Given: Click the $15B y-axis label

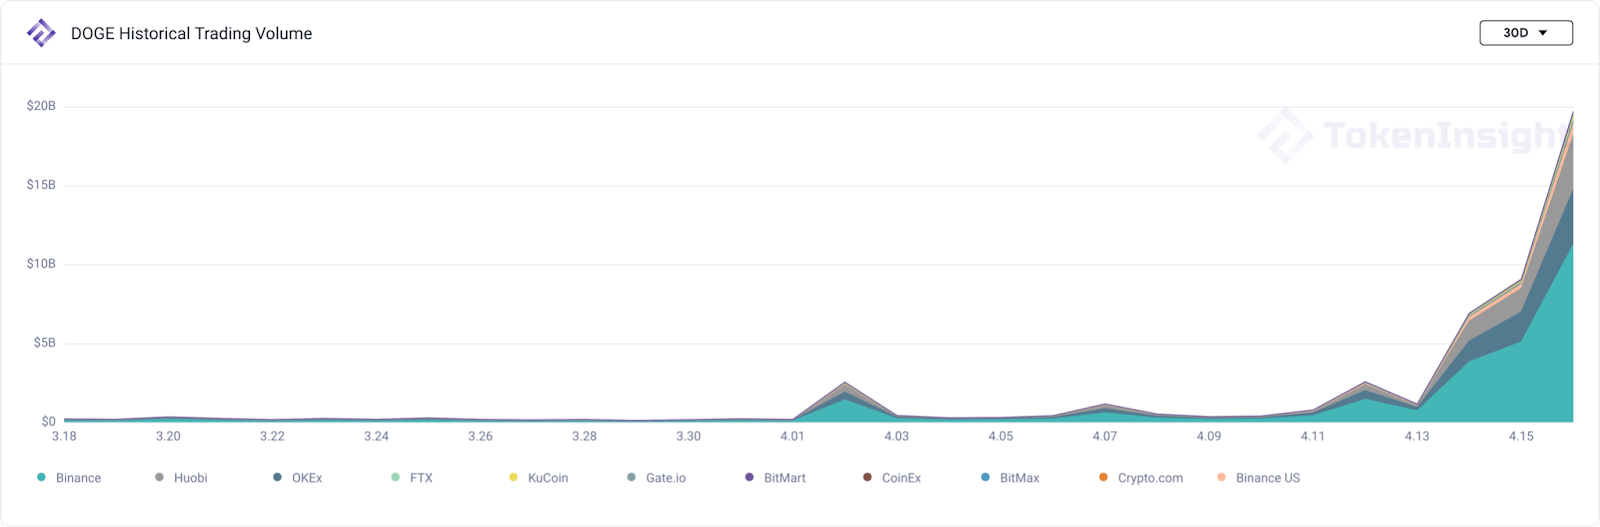Looking at the screenshot, I should 41,185.
